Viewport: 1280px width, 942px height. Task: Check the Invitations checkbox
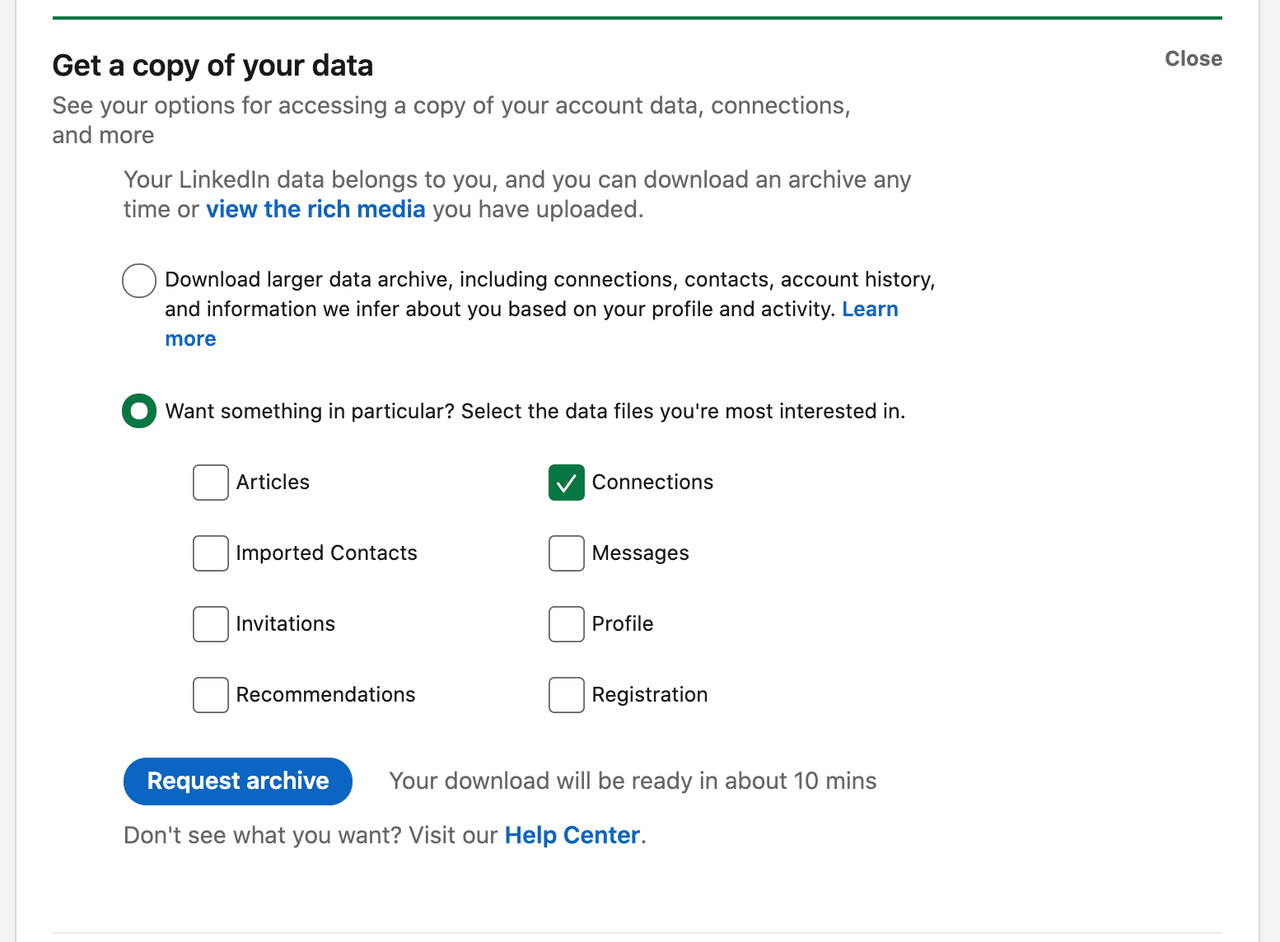click(x=210, y=624)
